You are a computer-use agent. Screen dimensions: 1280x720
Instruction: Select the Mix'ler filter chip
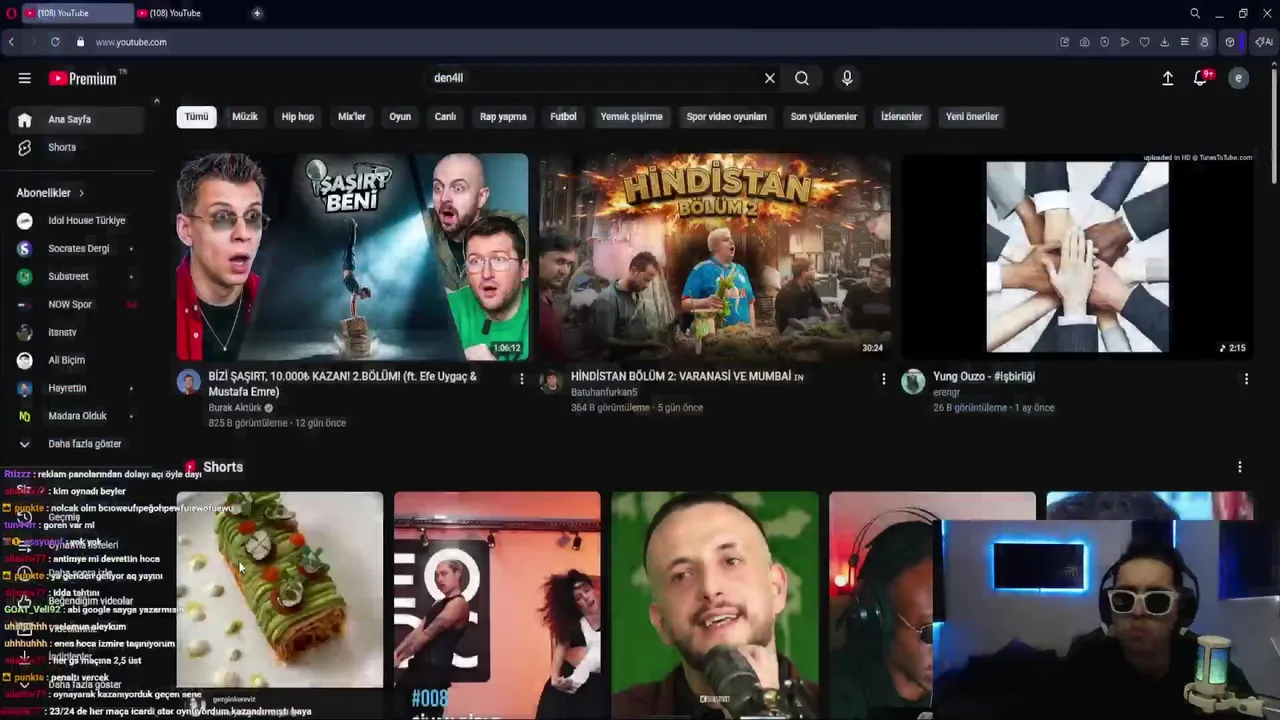coord(352,117)
